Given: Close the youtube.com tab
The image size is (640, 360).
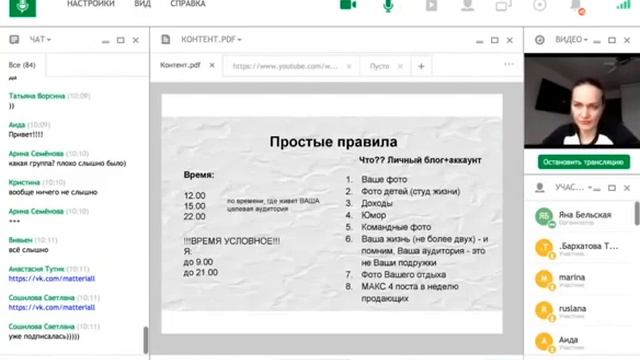Looking at the screenshot, I should coord(349,66).
